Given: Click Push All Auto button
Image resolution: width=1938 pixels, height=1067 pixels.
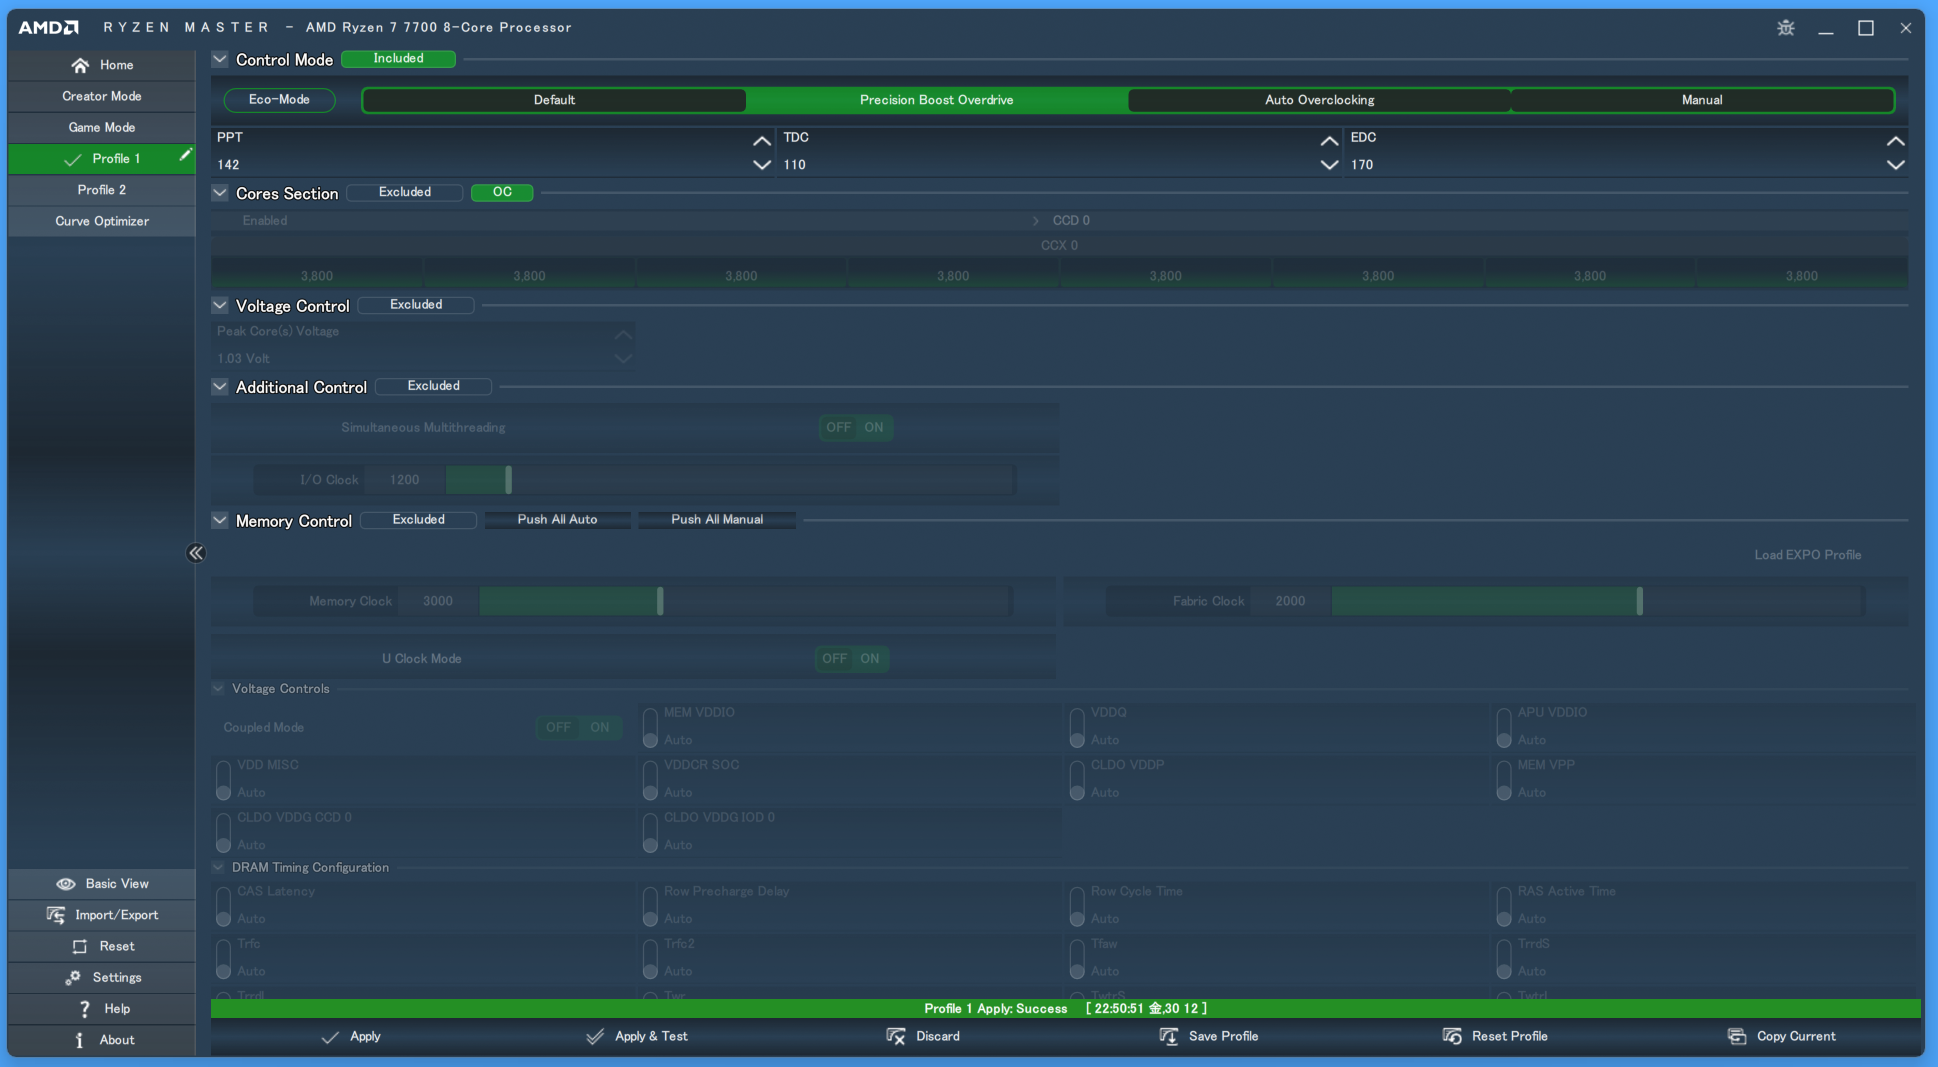Looking at the screenshot, I should [557, 520].
